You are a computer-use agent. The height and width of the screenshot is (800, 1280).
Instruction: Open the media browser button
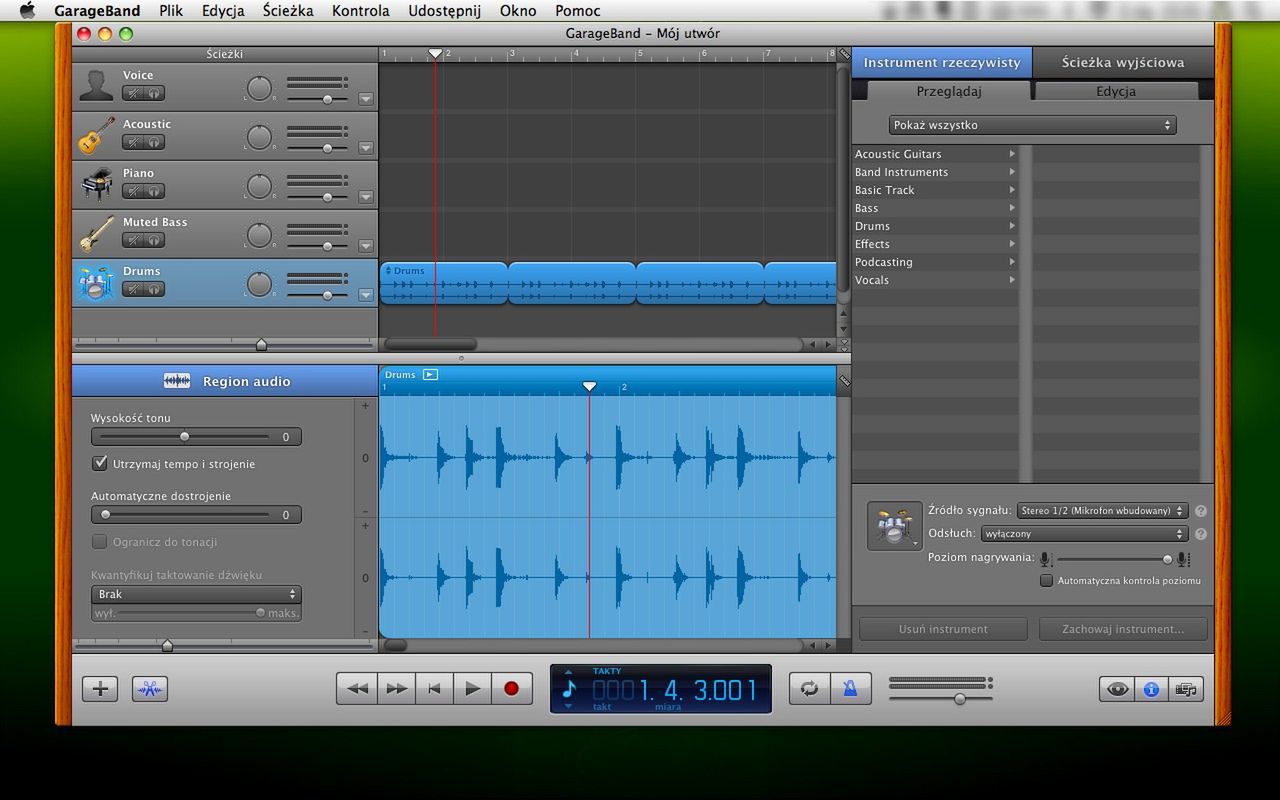(x=1186, y=689)
